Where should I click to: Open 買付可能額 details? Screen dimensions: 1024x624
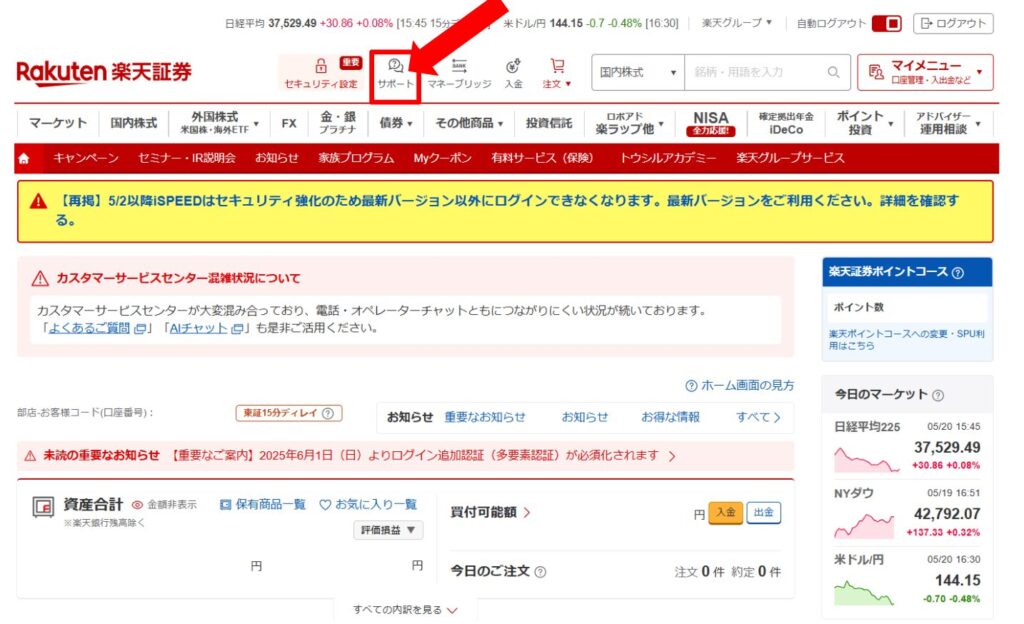pos(490,512)
